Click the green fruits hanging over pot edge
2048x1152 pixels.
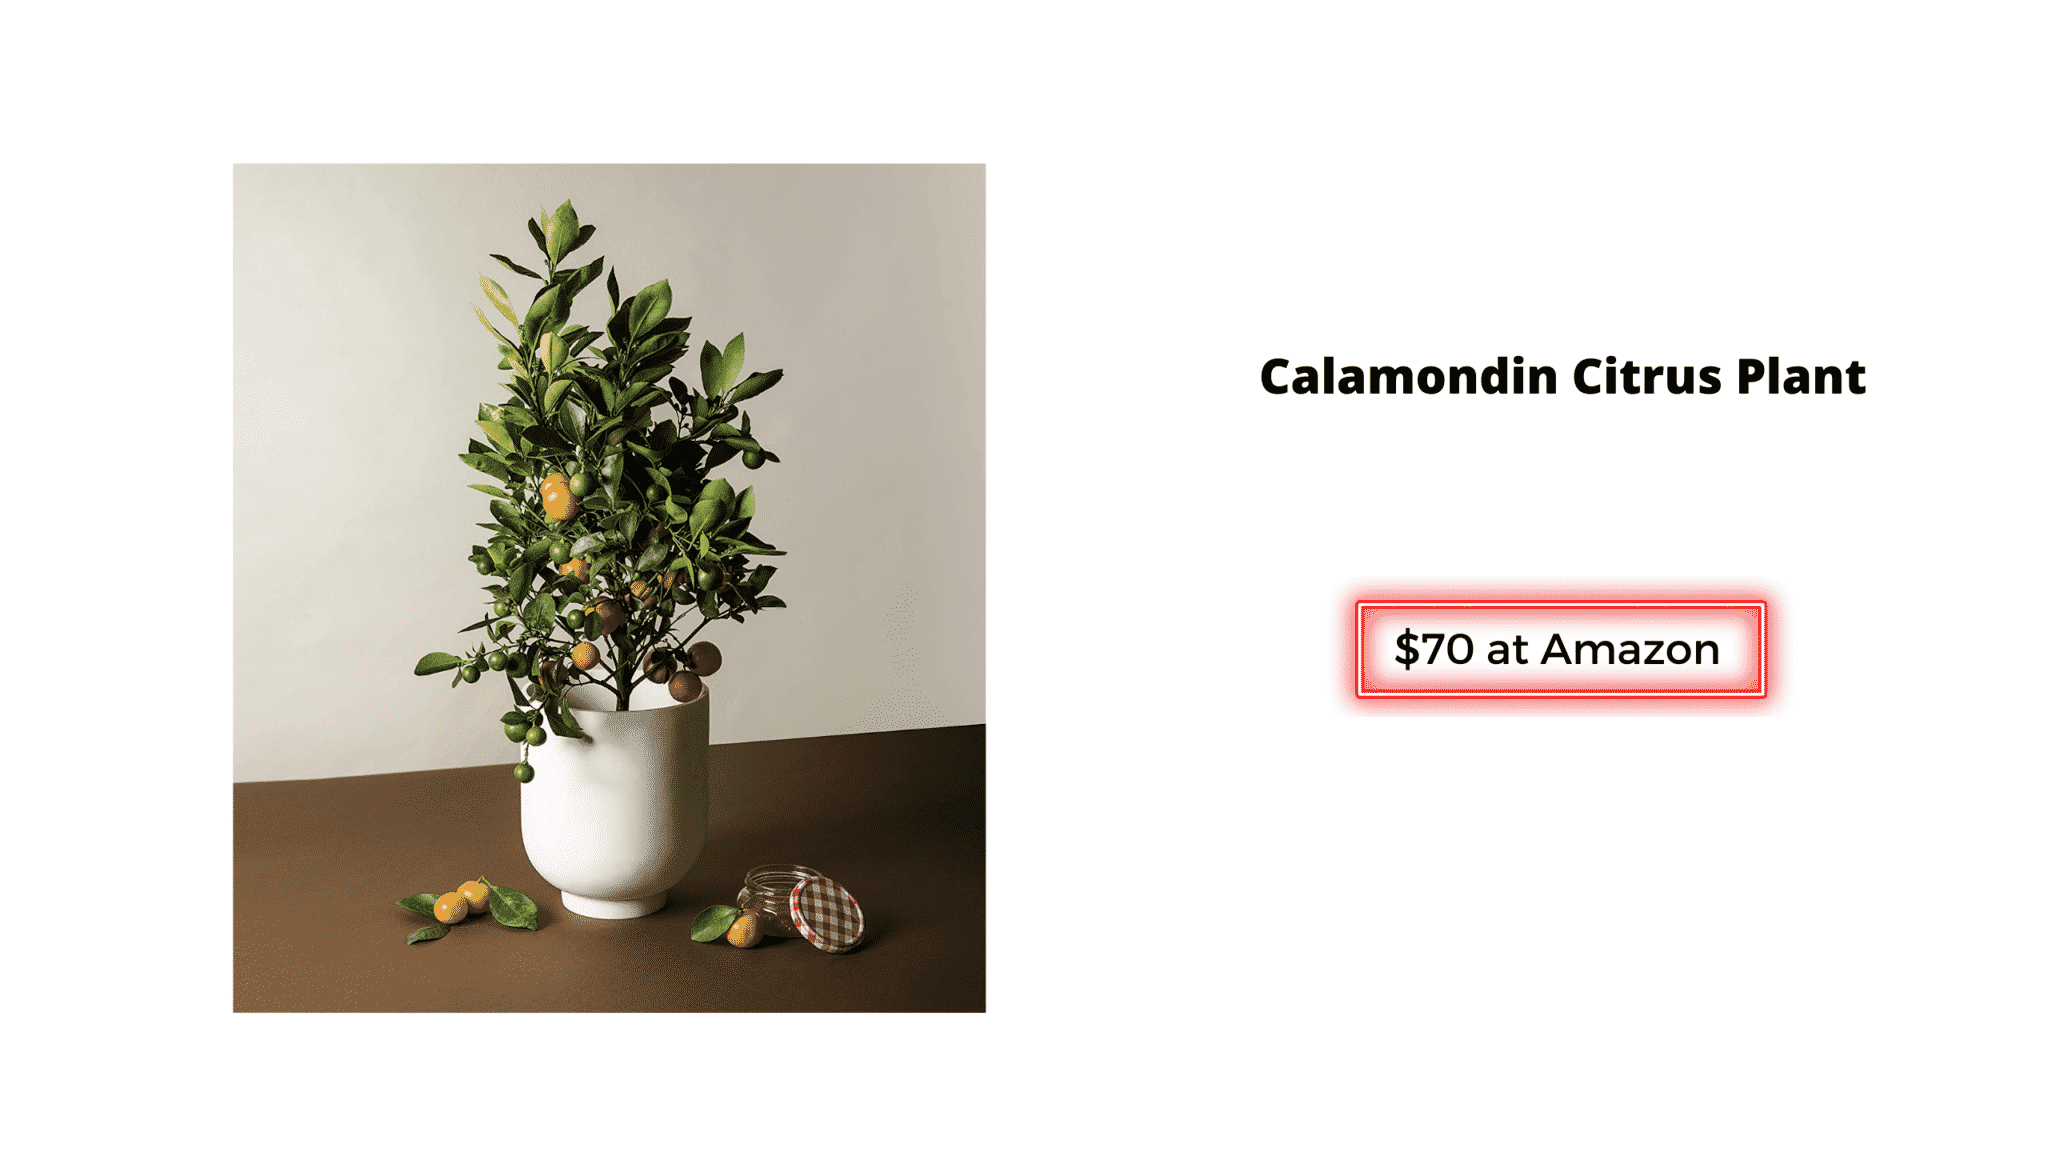525,741
